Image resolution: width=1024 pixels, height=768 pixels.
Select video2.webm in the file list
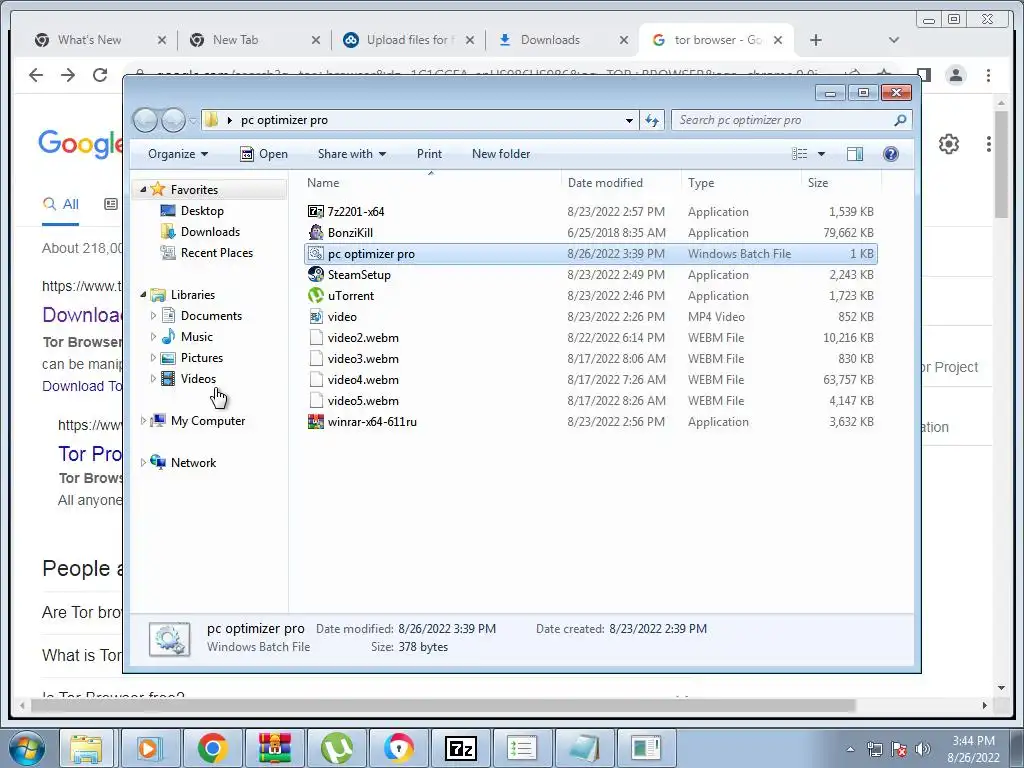(x=363, y=338)
